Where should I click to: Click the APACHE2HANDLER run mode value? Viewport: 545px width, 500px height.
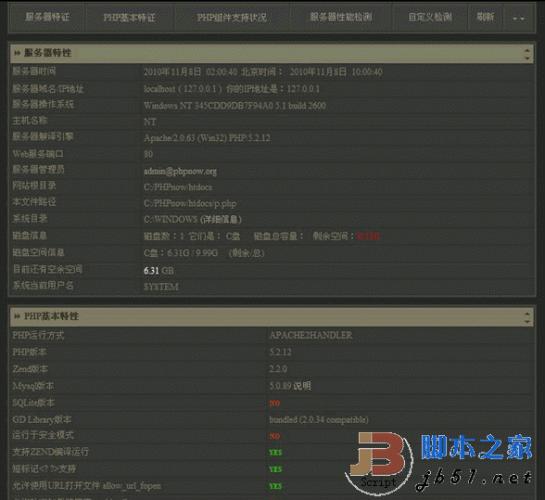click(x=311, y=335)
